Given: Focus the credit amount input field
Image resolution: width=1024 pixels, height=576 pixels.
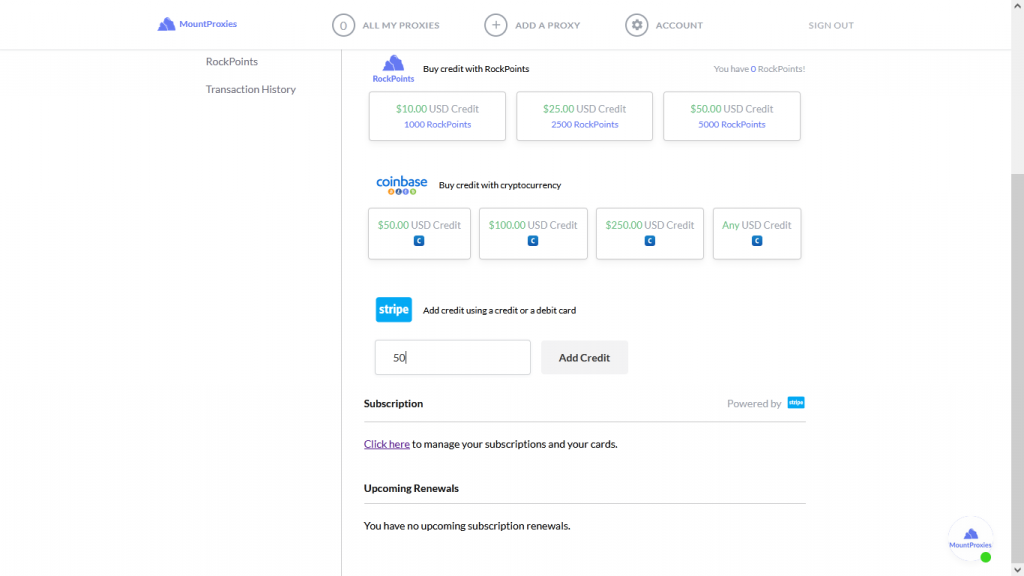Looking at the screenshot, I should click(x=453, y=357).
